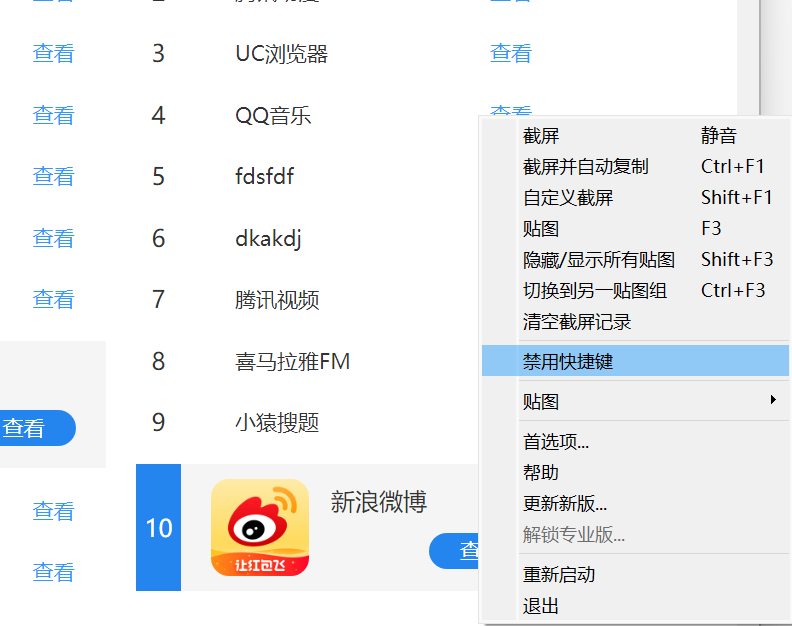Select QQ音乐 list entry

[273, 115]
